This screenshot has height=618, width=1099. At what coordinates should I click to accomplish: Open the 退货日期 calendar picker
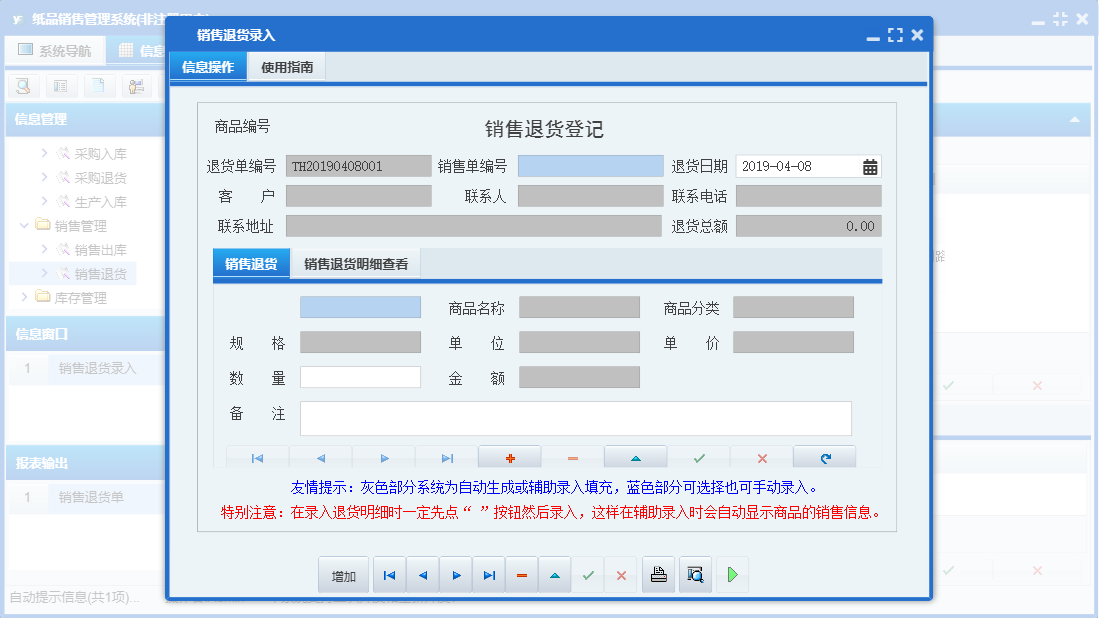click(x=871, y=166)
